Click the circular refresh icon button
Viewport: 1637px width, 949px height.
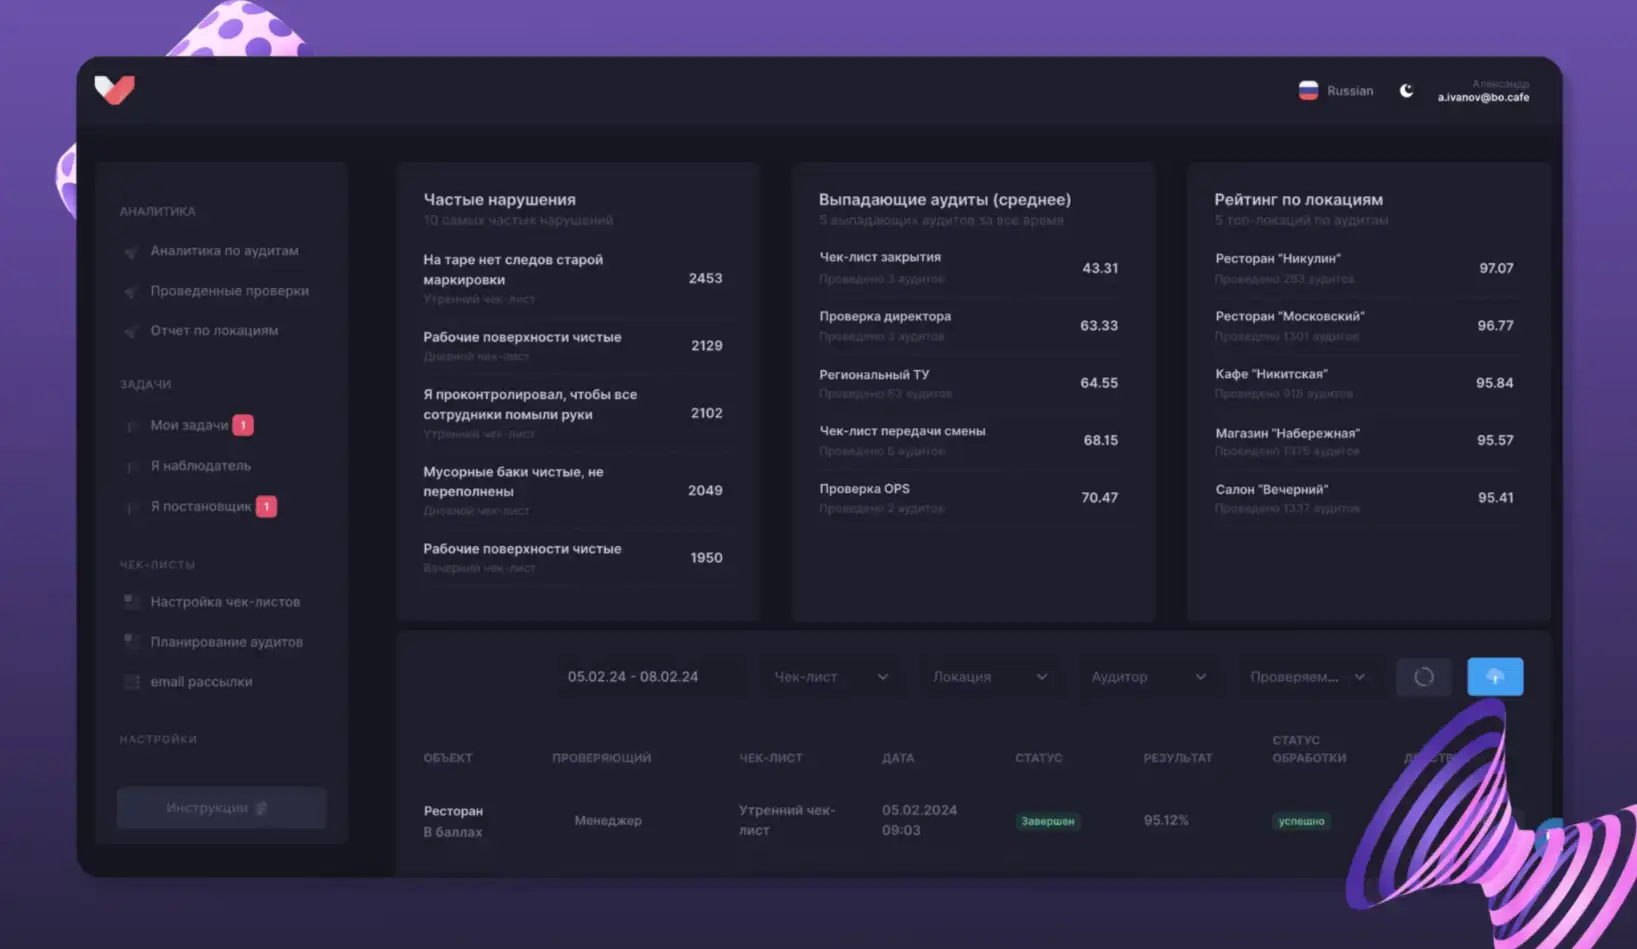pyautogui.click(x=1424, y=677)
